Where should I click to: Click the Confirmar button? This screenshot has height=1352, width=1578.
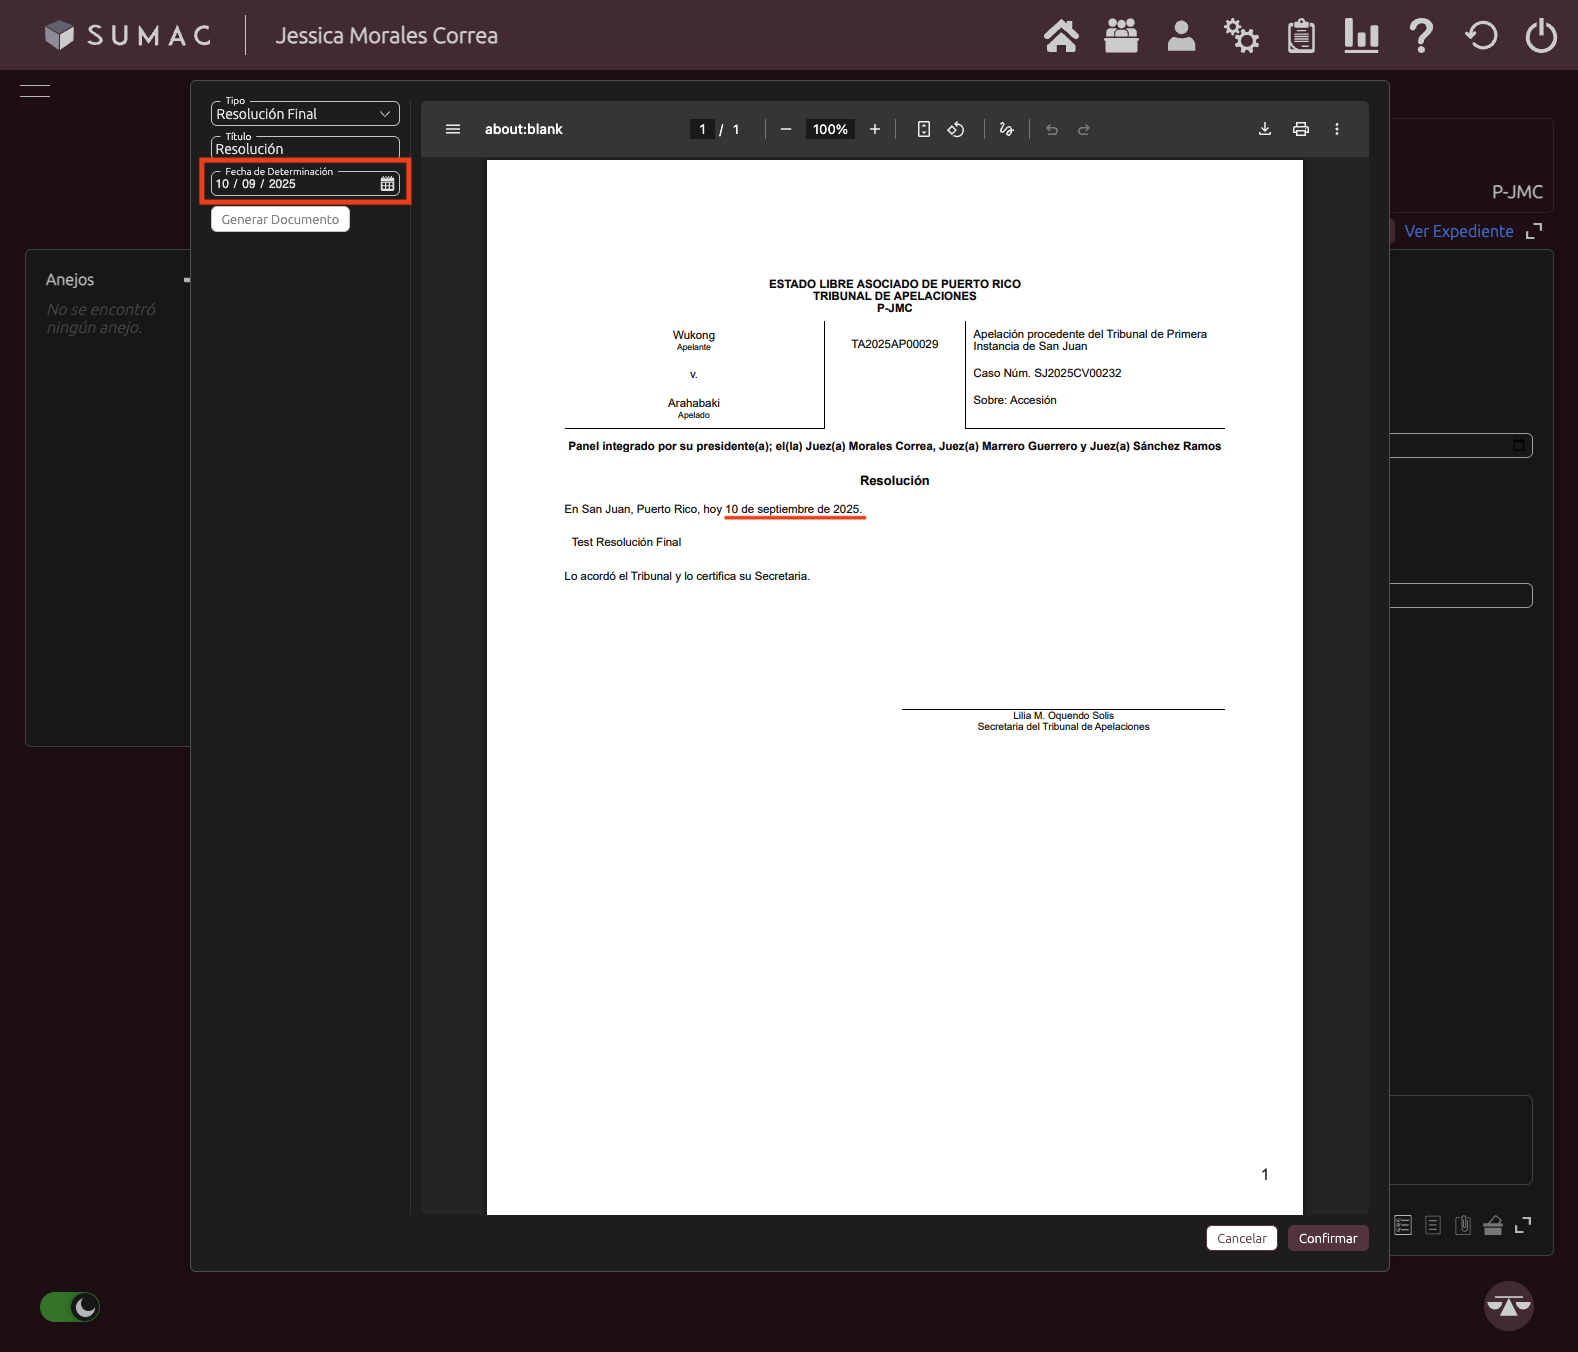pos(1327,1238)
